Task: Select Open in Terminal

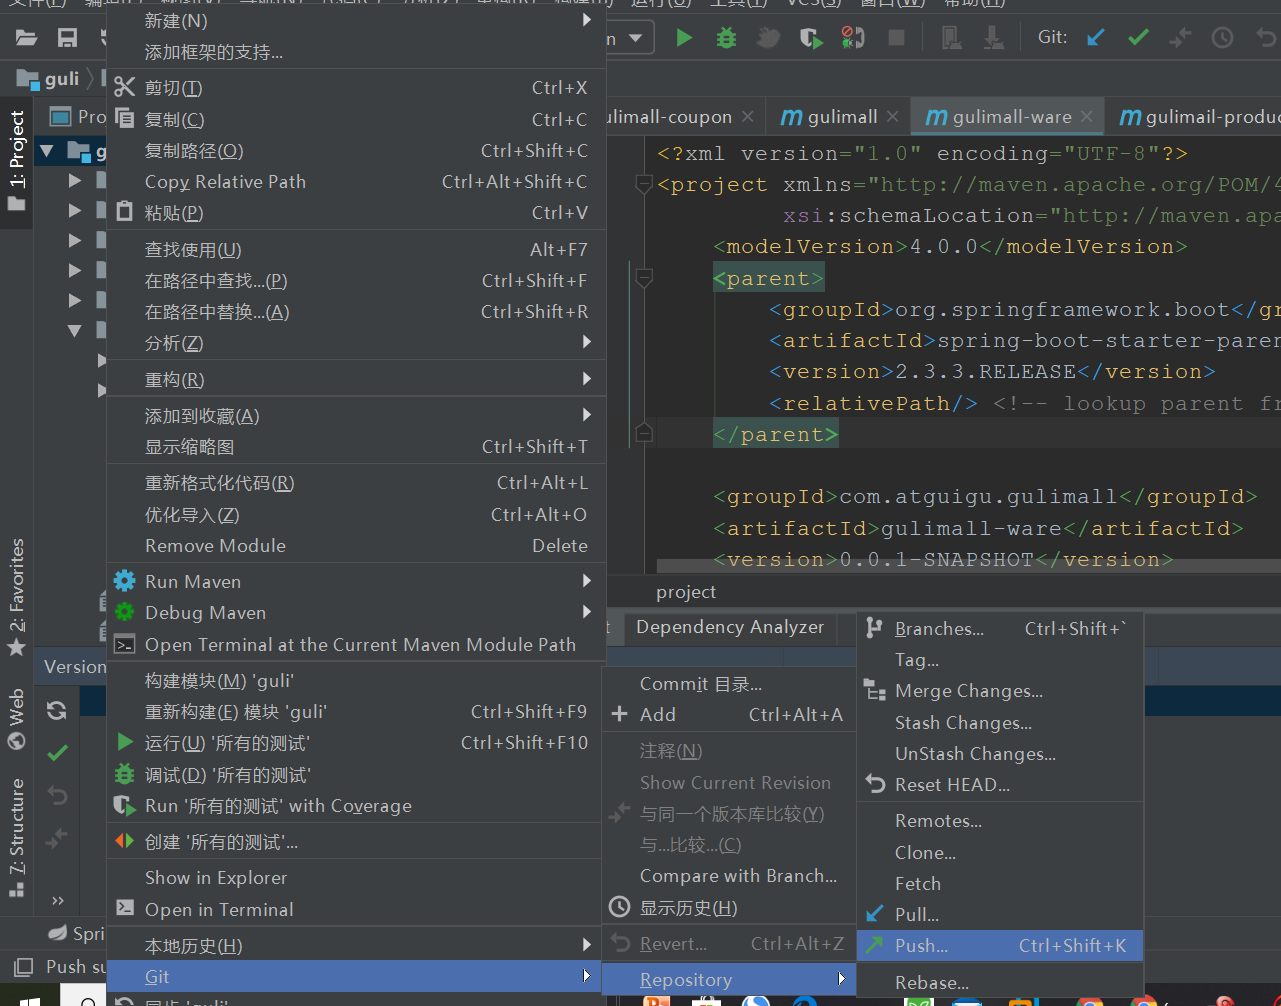Action: click(356, 910)
